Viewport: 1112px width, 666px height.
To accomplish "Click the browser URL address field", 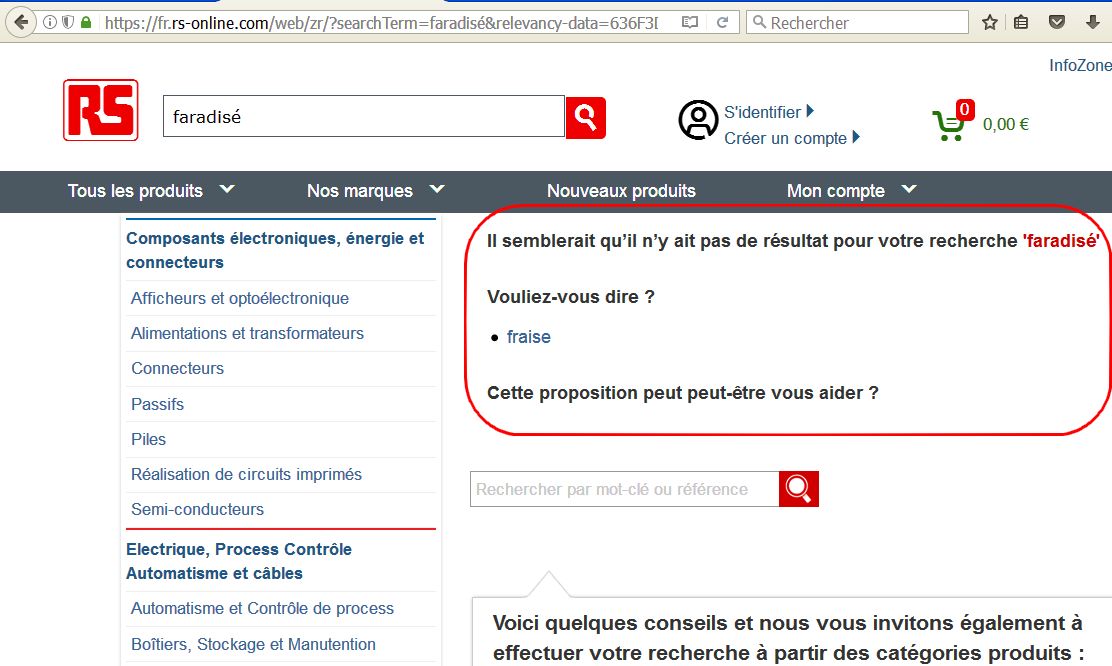I will pyautogui.click(x=382, y=23).
